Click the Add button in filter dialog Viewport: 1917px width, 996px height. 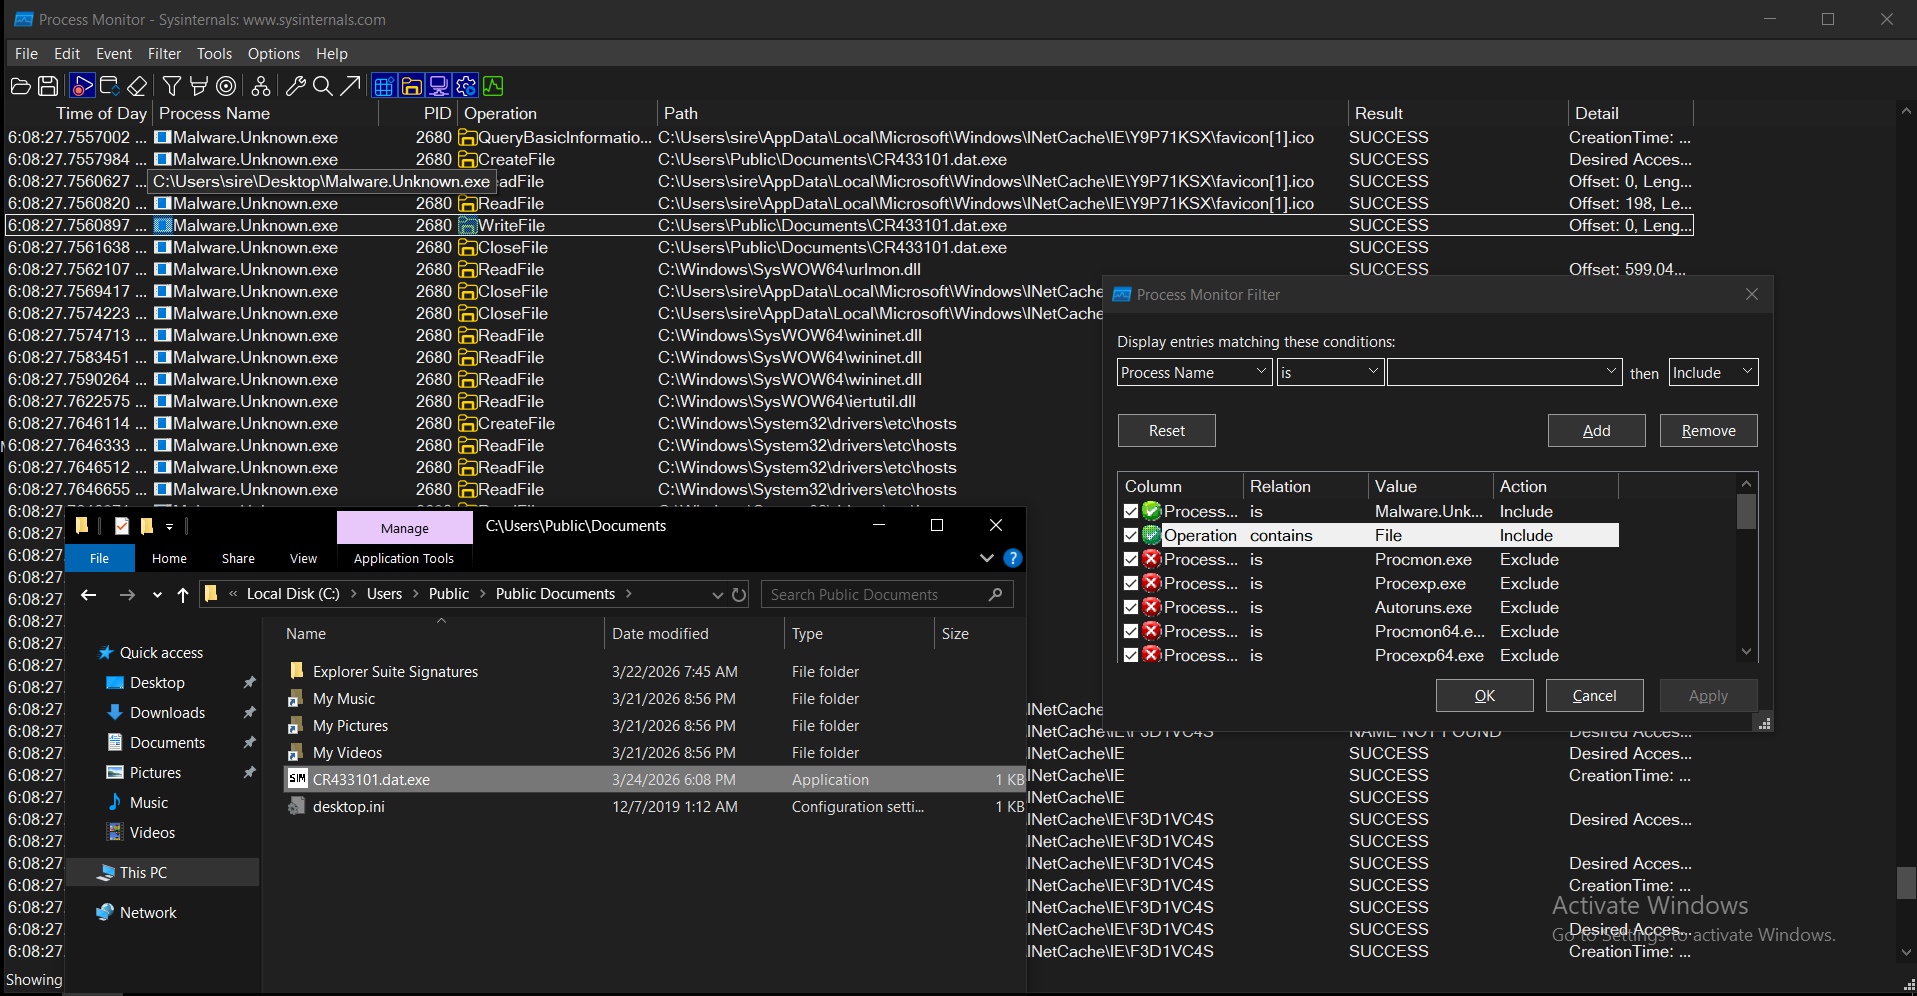pos(1596,431)
